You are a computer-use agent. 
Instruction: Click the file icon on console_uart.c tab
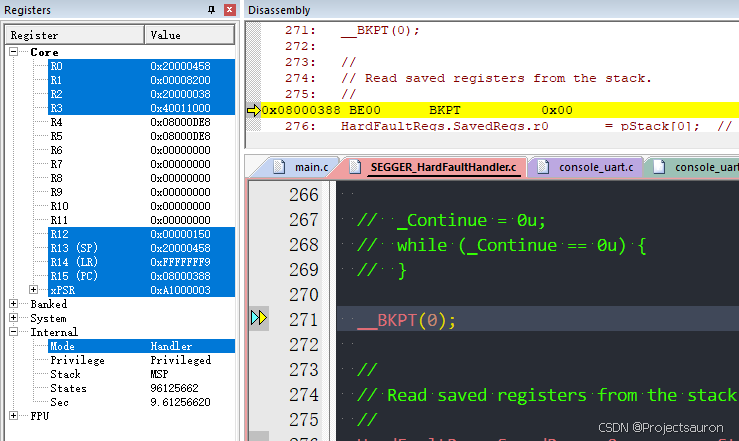542,166
